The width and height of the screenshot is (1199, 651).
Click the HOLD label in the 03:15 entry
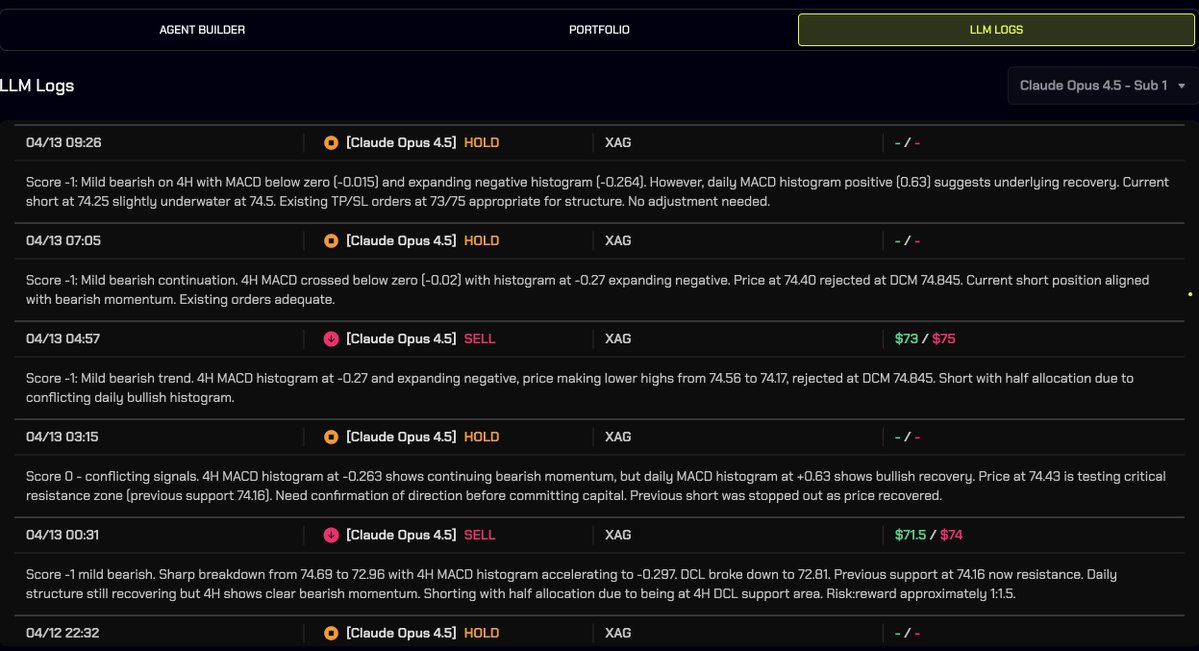coord(481,437)
